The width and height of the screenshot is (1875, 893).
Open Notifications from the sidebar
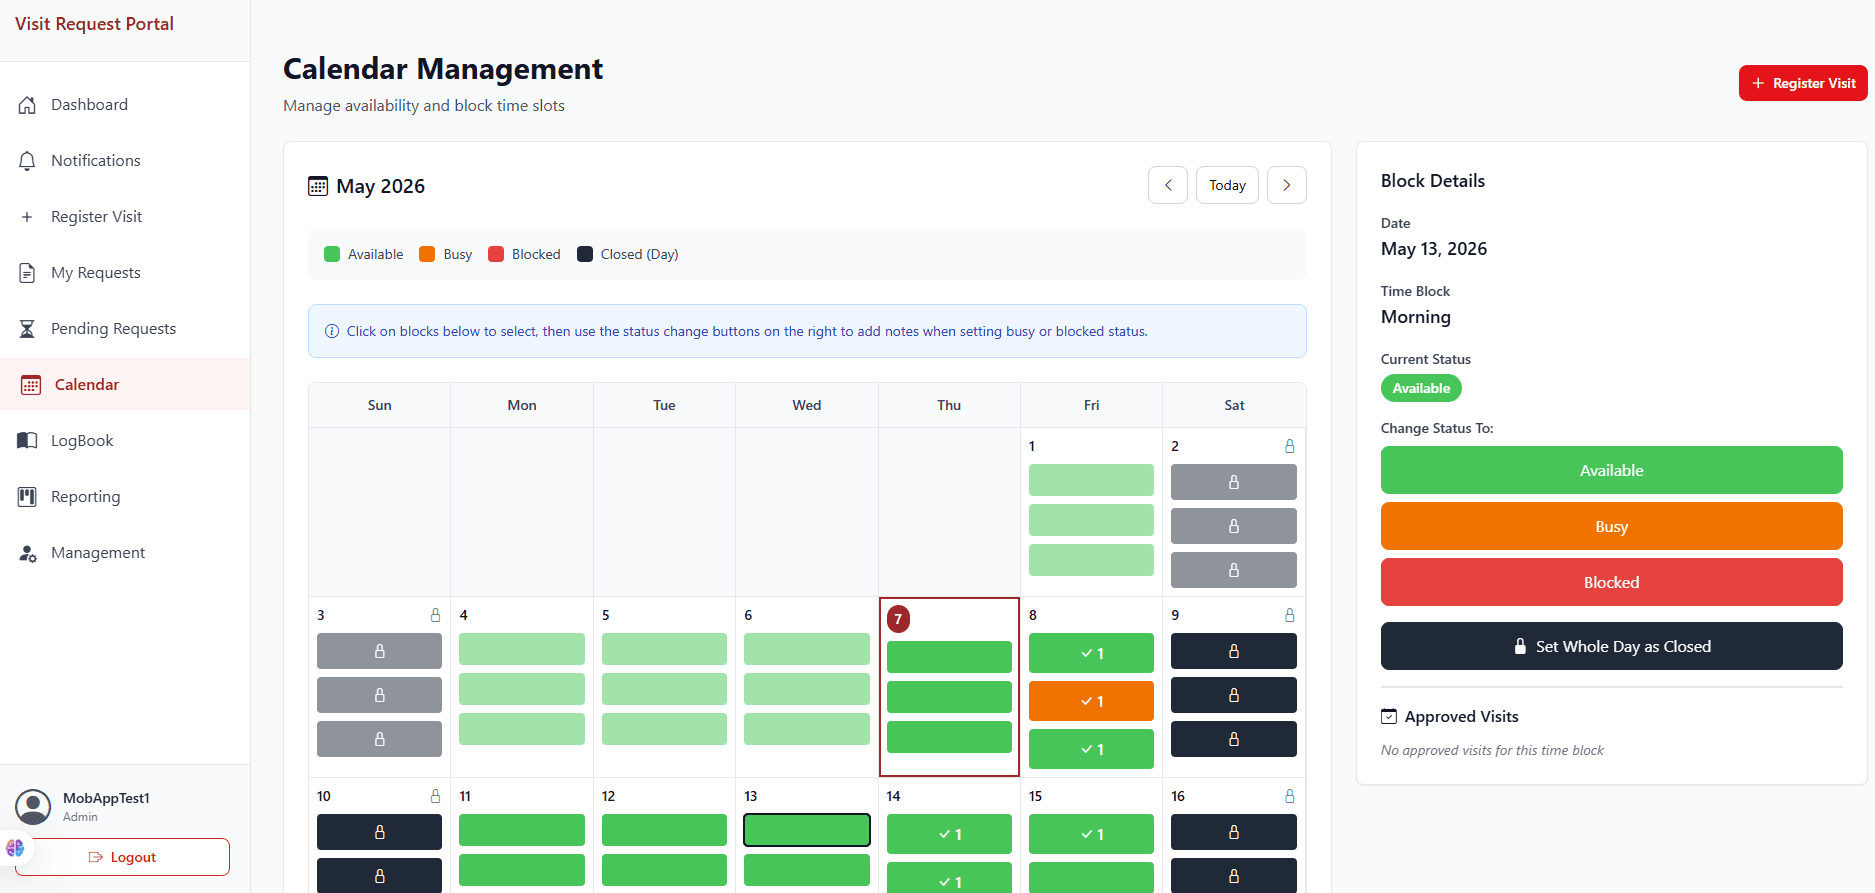tap(125, 161)
